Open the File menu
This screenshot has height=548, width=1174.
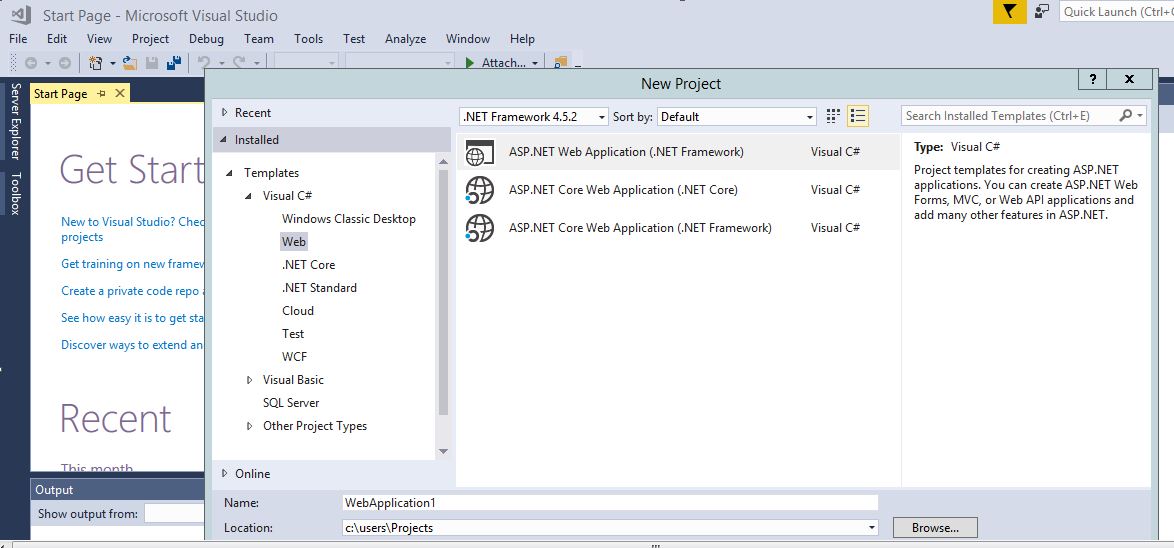(18, 39)
